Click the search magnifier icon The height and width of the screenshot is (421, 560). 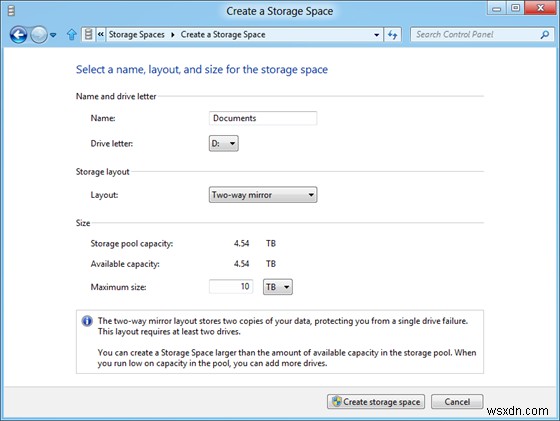click(x=545, y=35)
